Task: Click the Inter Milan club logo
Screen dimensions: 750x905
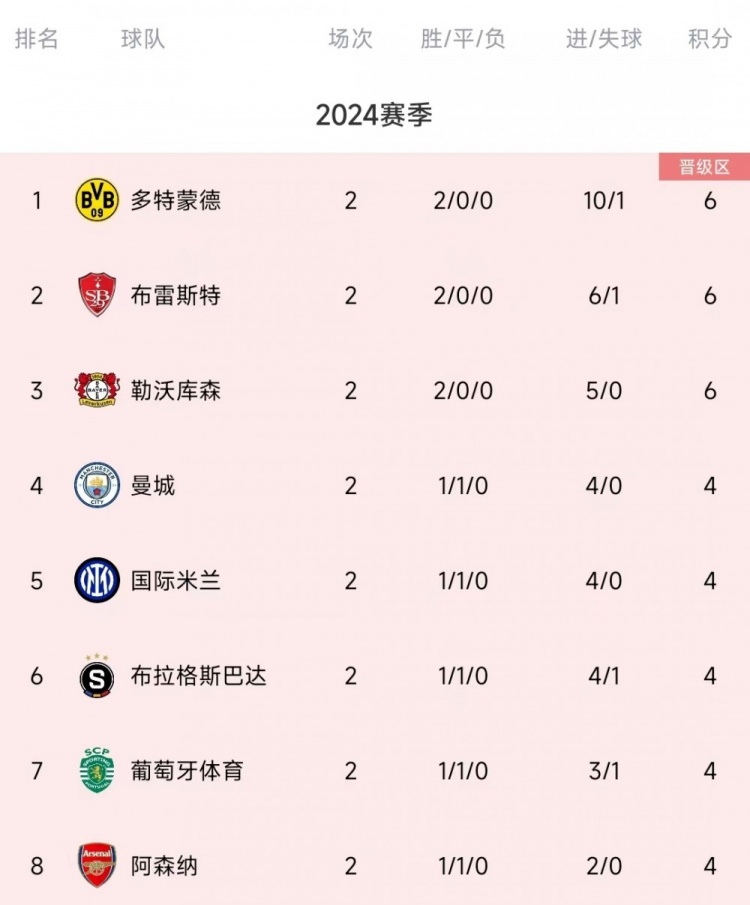Action: [x=97, y=580]
